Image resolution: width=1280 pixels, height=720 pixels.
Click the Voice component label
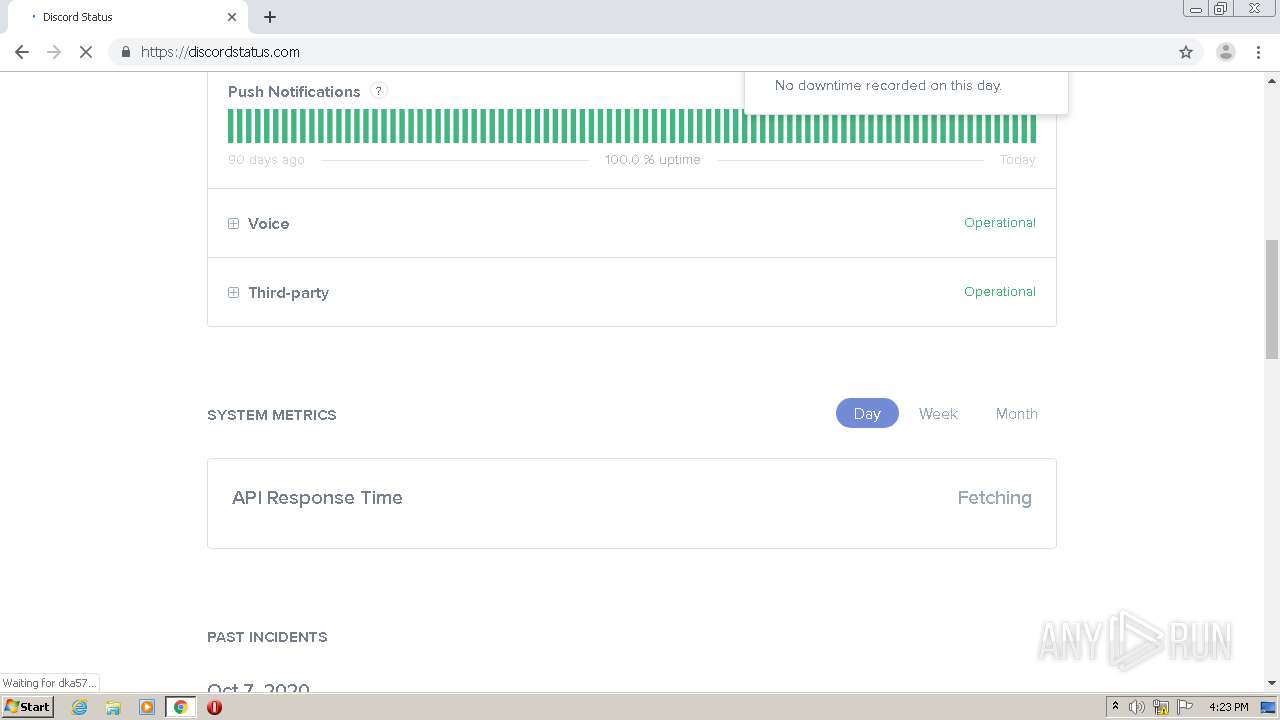(x=268, y=224)
